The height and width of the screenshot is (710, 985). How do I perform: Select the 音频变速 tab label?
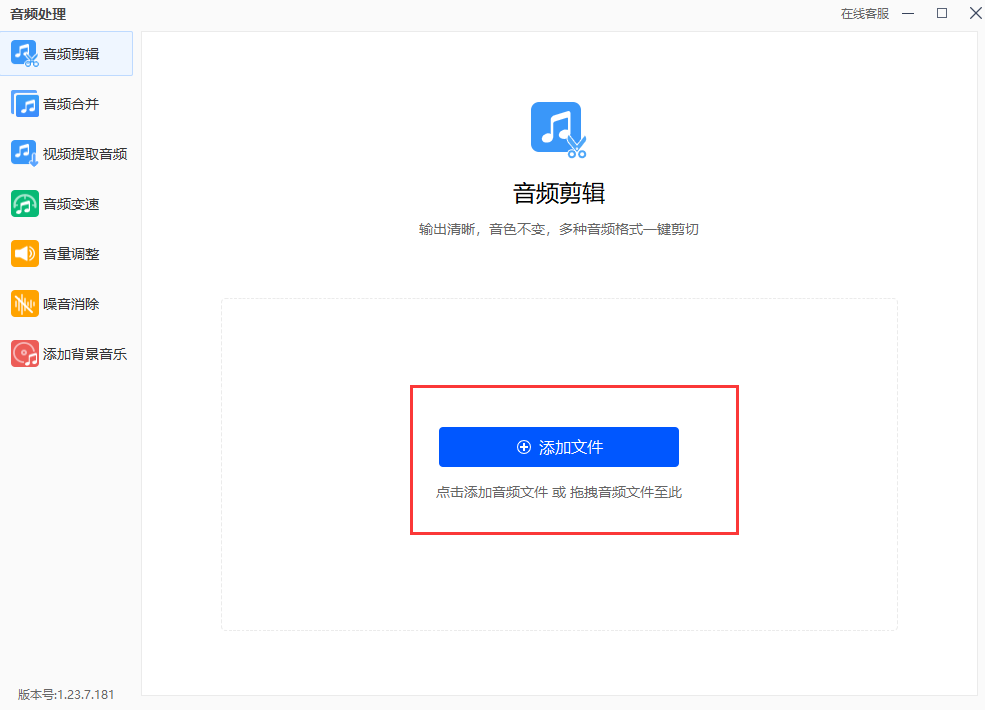tap(71, 204)
